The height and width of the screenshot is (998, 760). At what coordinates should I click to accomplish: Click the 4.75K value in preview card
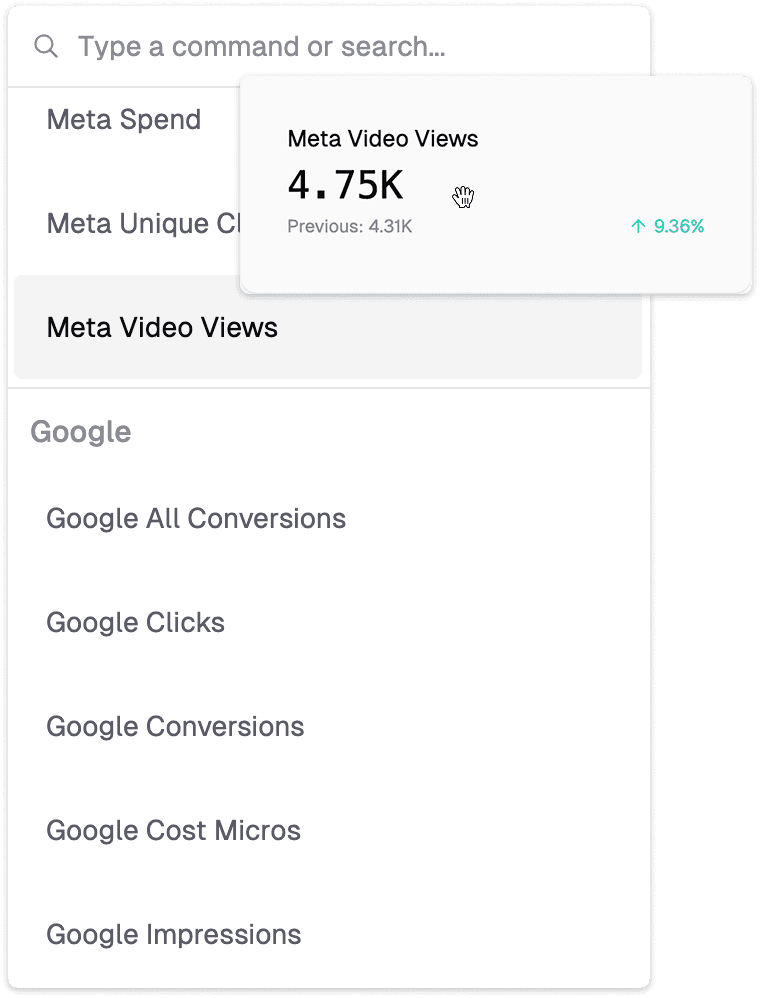345,185
